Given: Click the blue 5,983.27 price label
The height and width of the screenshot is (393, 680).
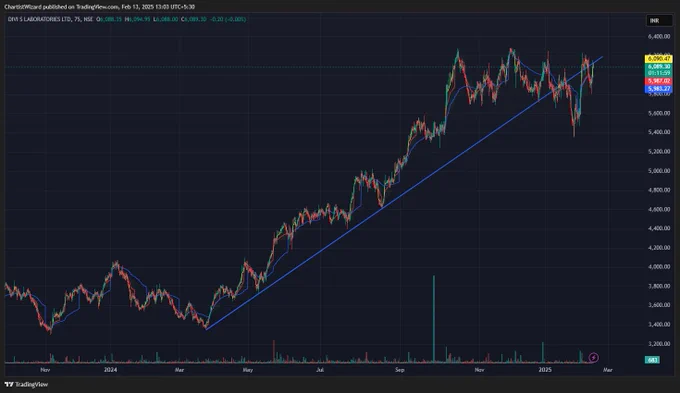Looking at the screenshot, I should (x=659, y=88).
